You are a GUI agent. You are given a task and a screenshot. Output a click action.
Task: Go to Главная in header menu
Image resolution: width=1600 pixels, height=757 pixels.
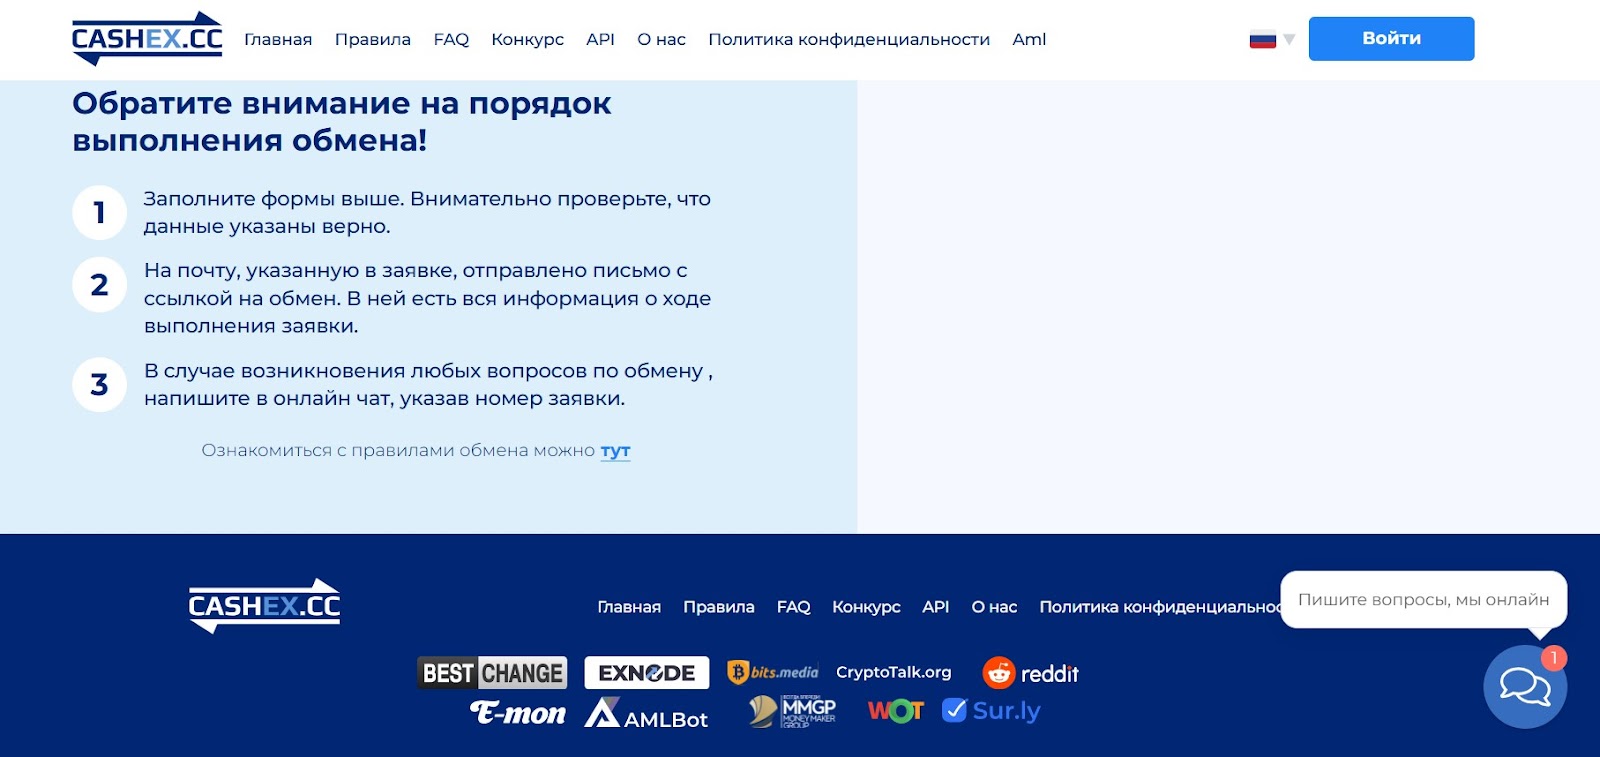click(278, 39)
